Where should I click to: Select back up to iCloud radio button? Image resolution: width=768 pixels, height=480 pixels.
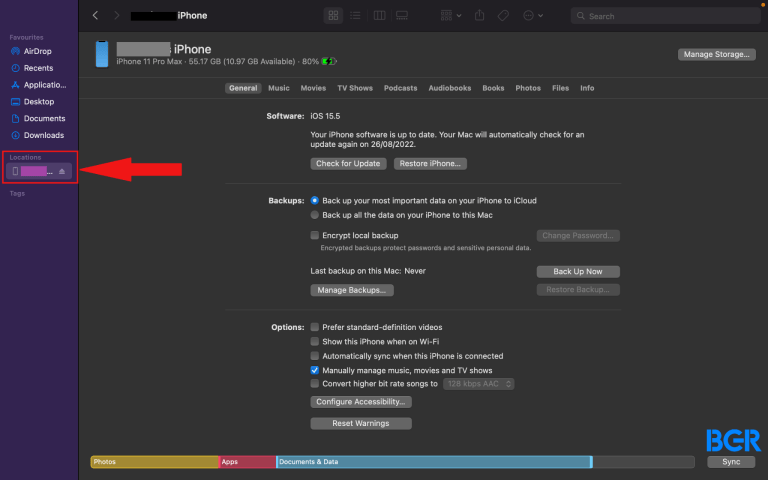(x=314, y=200)
